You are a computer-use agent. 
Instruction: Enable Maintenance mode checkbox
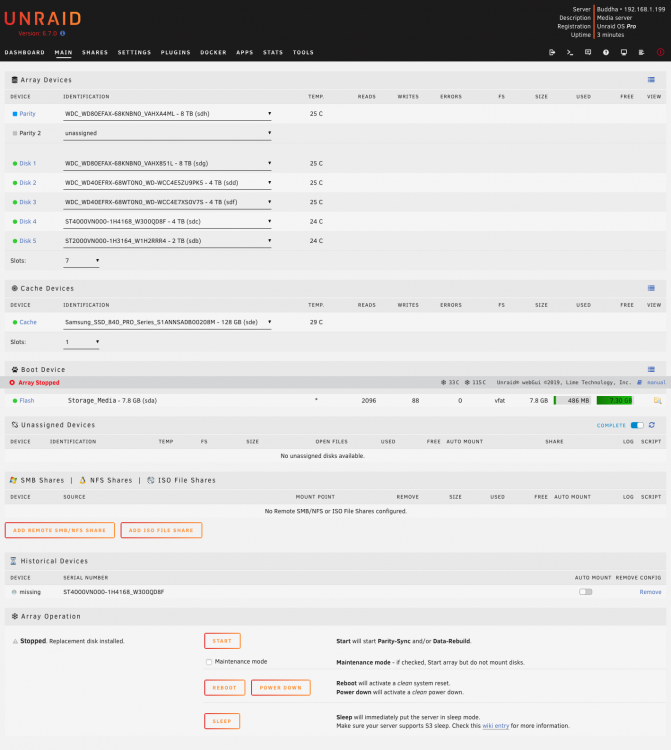[x=209, y=662]
